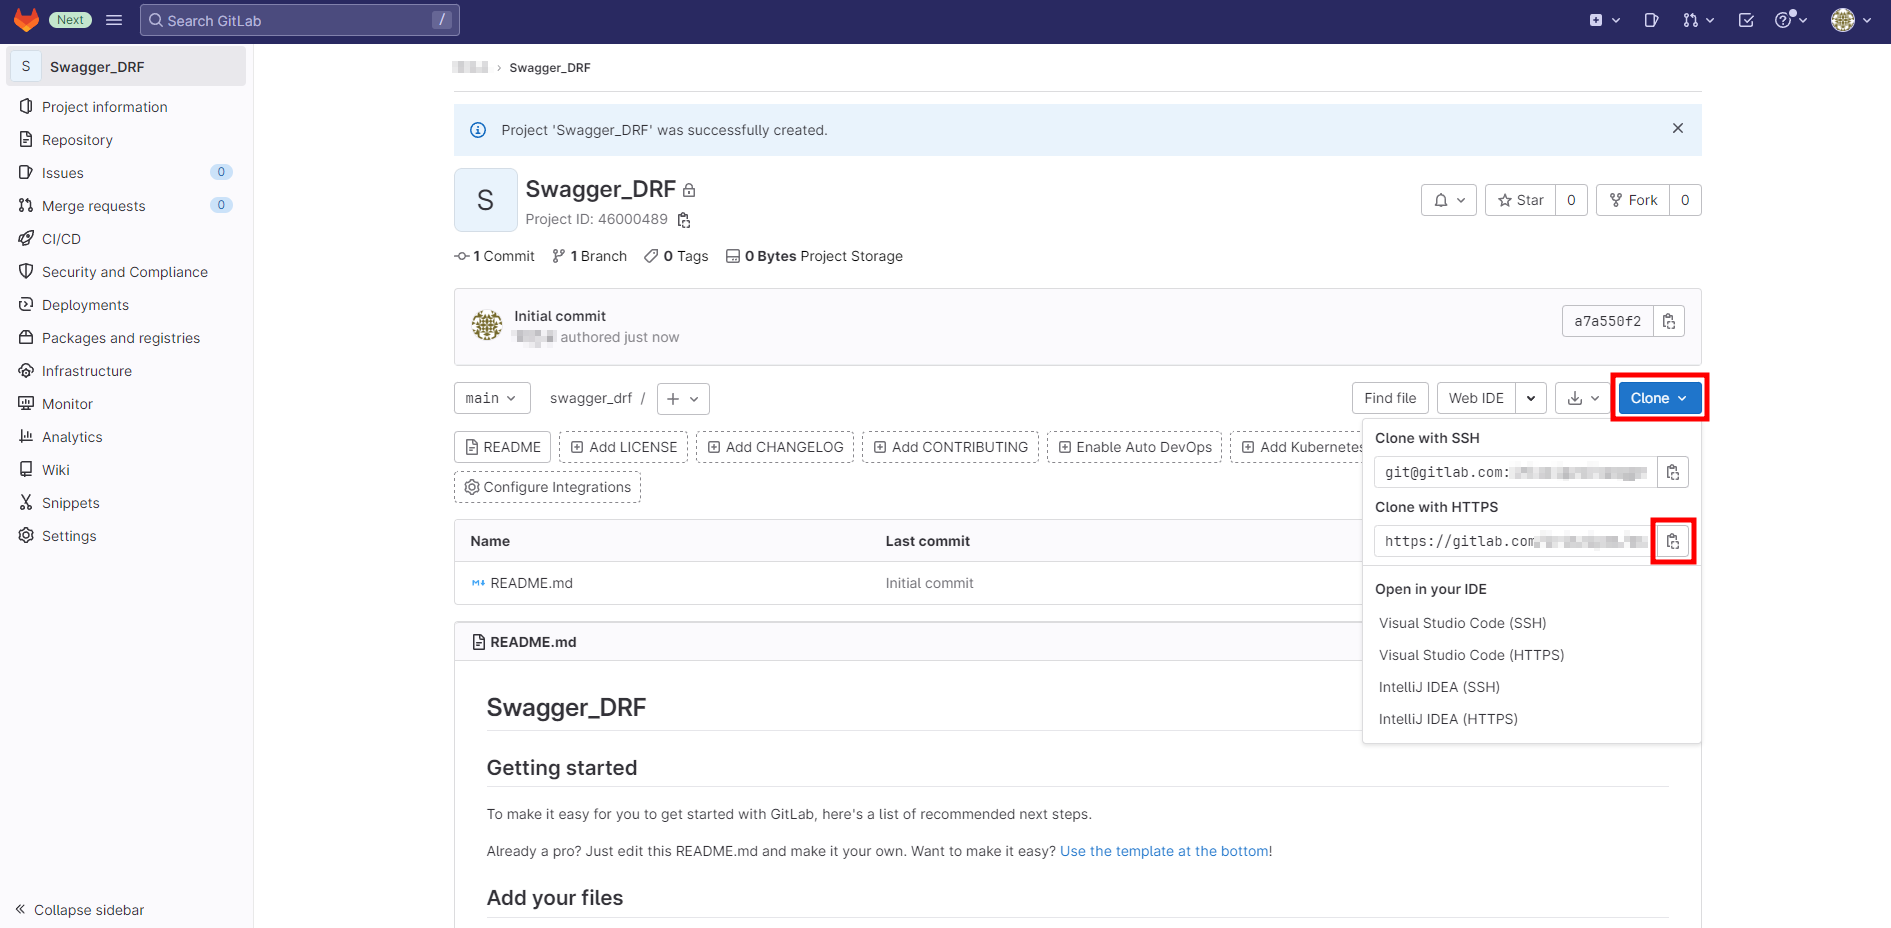Open README.md panel header link
This screenshot has height=928, width=1891.
coord(533,642)
